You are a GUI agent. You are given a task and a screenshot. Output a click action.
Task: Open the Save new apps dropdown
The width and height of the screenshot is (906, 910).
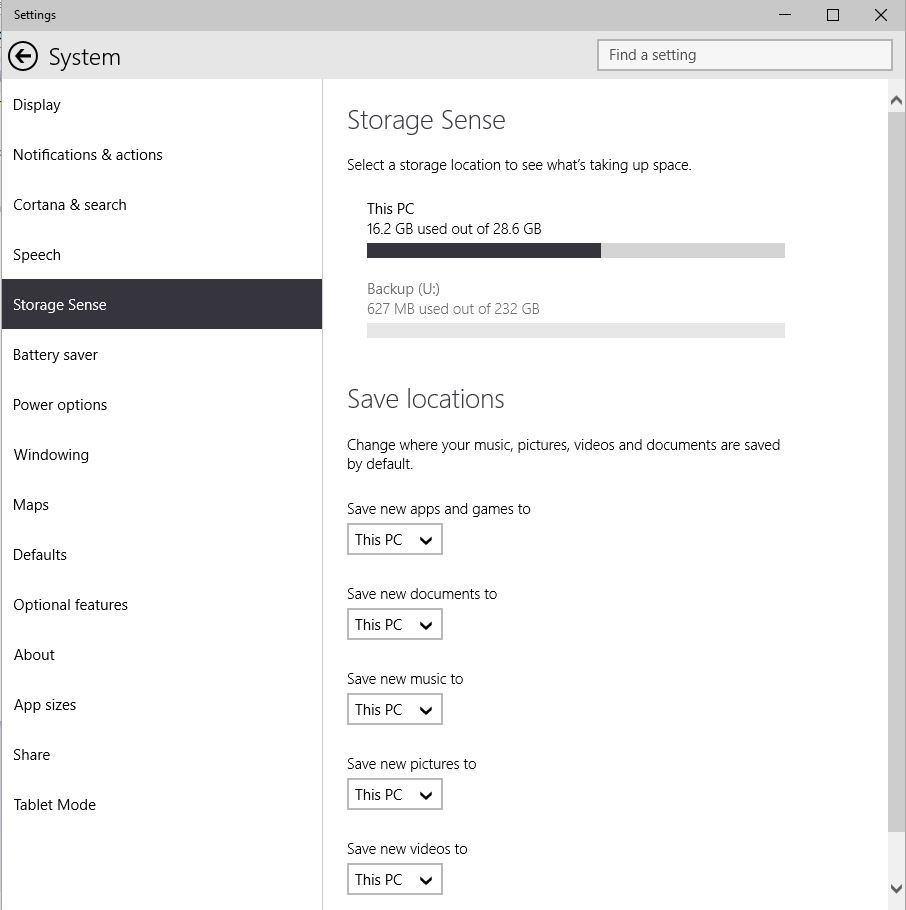(394, 539)
